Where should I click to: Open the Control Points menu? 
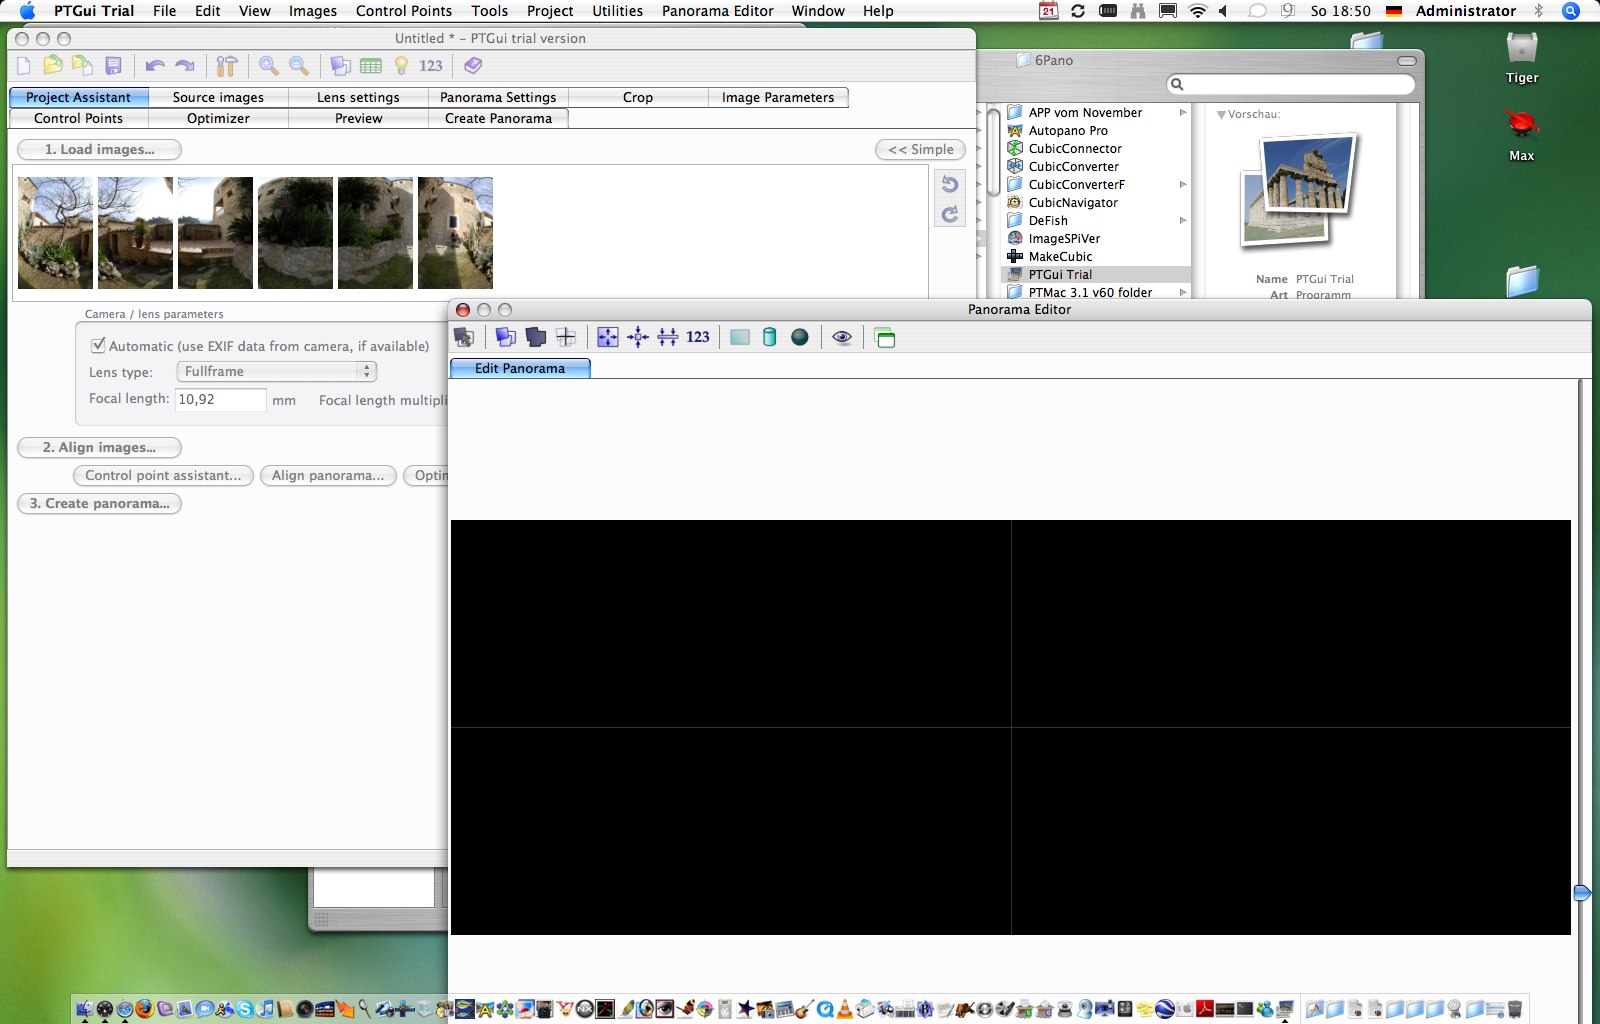[x=403, y=11]
